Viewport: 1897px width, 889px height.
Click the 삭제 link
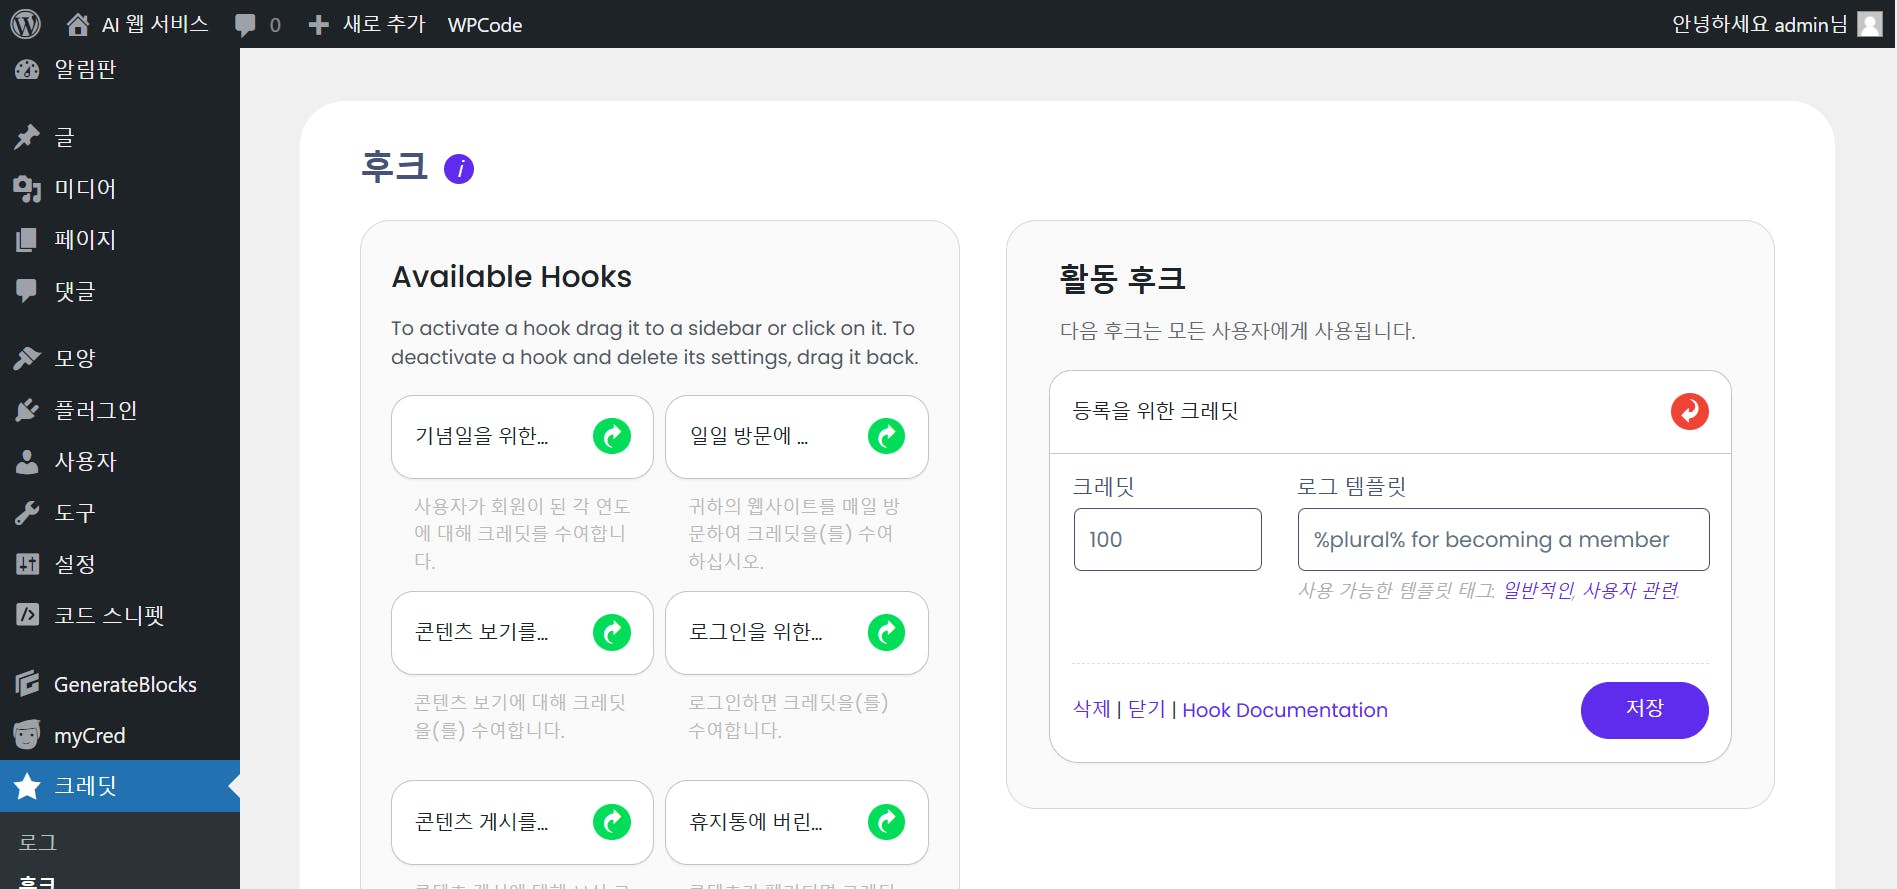[x=1092, y=709]
